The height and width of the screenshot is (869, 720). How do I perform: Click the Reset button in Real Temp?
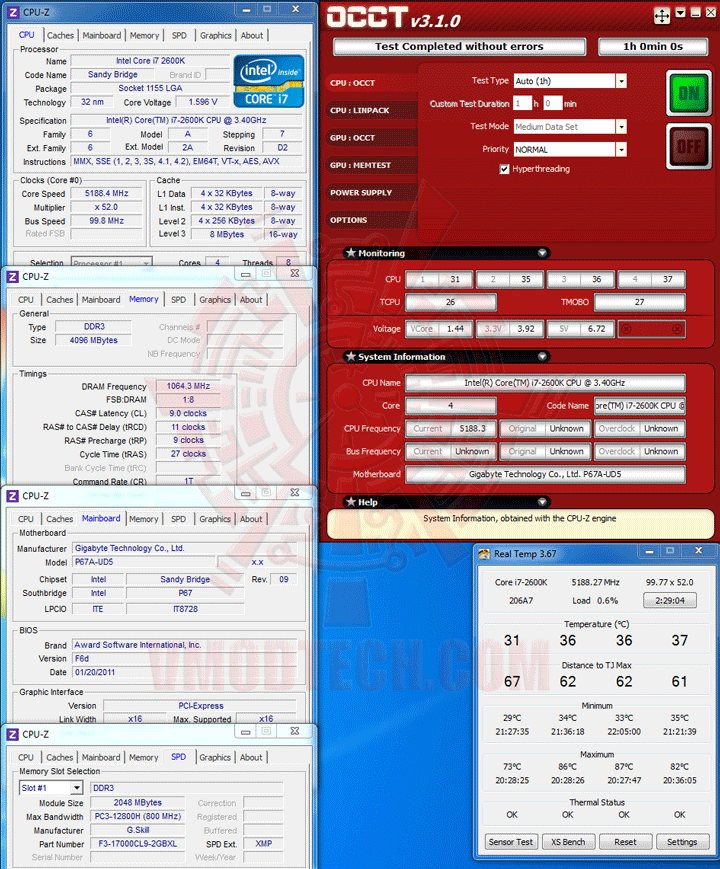click(625, 842)
